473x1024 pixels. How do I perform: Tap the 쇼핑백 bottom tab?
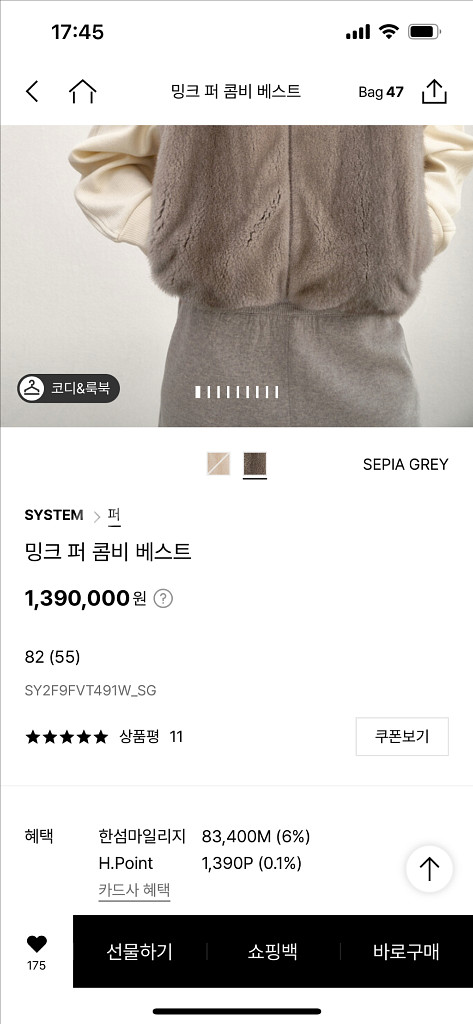273,952
